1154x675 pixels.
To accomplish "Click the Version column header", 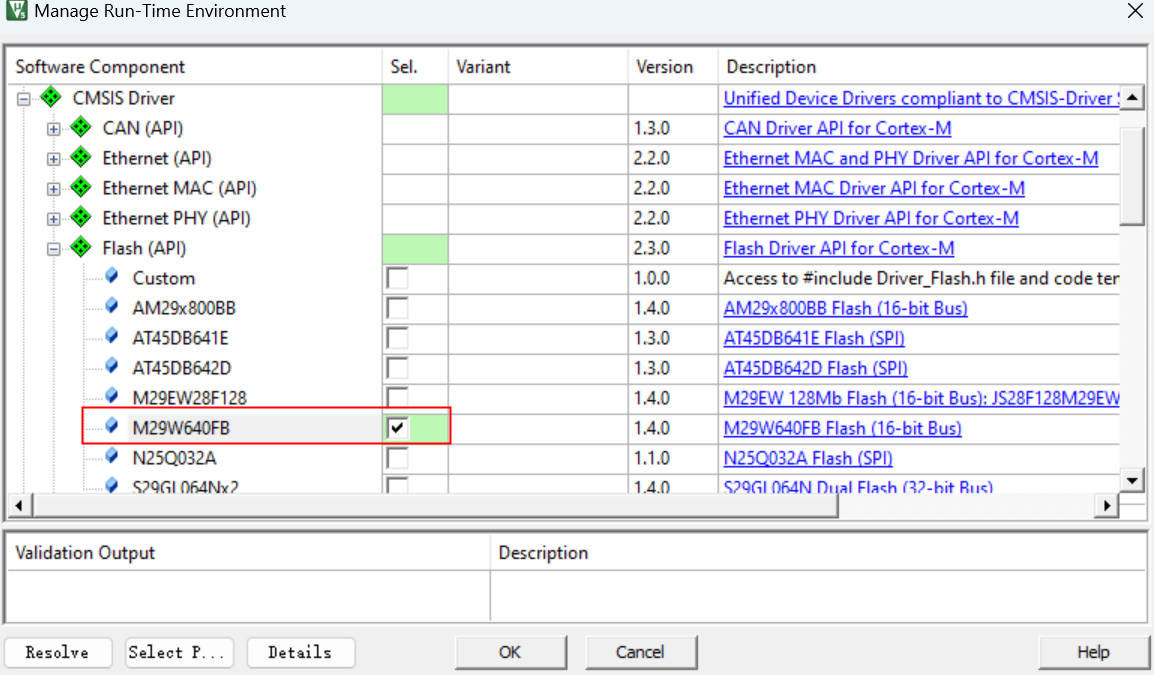I will click(664, 67).
